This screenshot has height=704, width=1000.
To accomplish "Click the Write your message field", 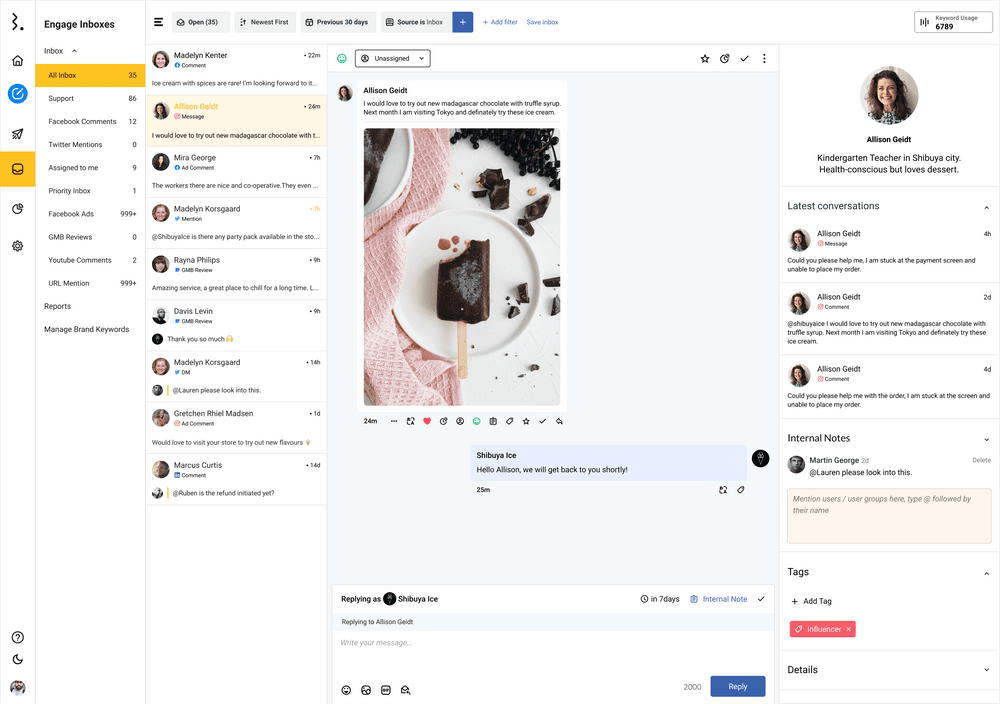I will [520, 643].
